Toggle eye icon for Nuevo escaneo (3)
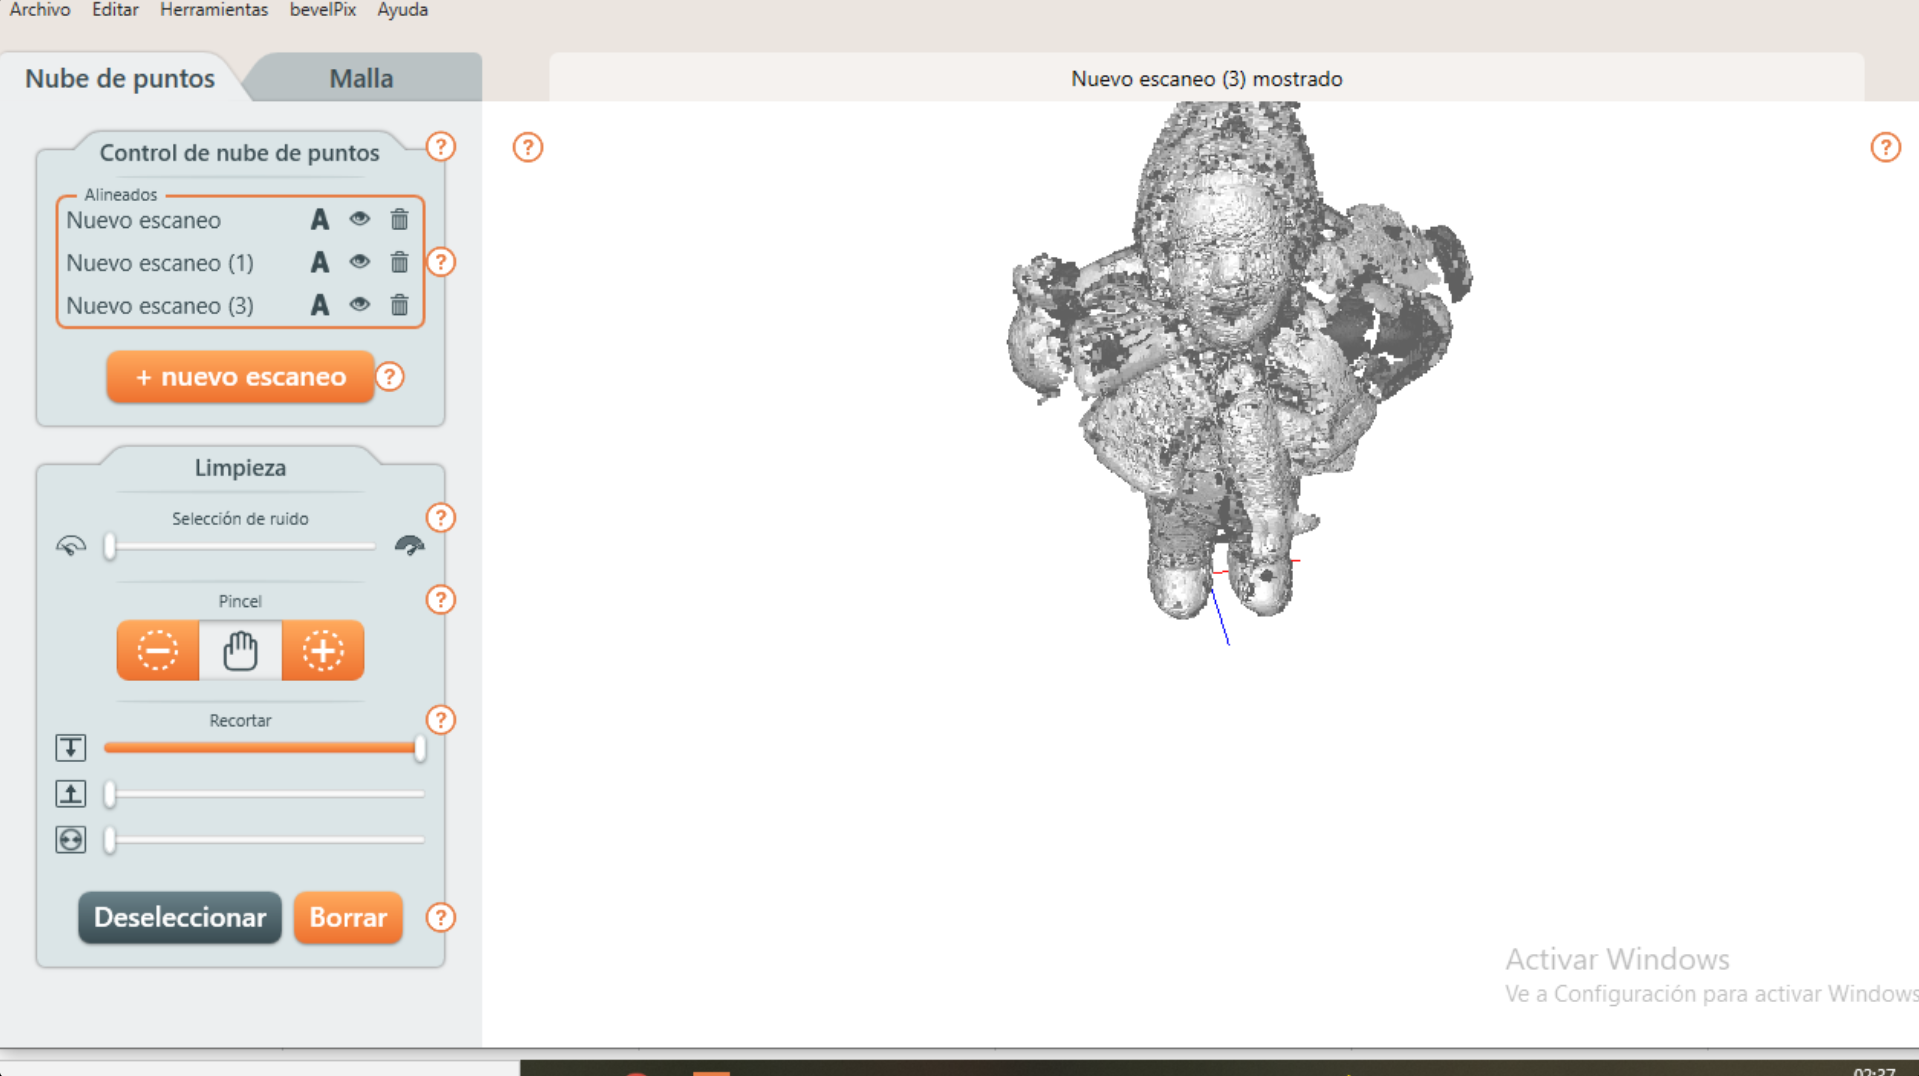This screenshot has width=1919, height=1076. pyautogui.click(x=359, y=305)
